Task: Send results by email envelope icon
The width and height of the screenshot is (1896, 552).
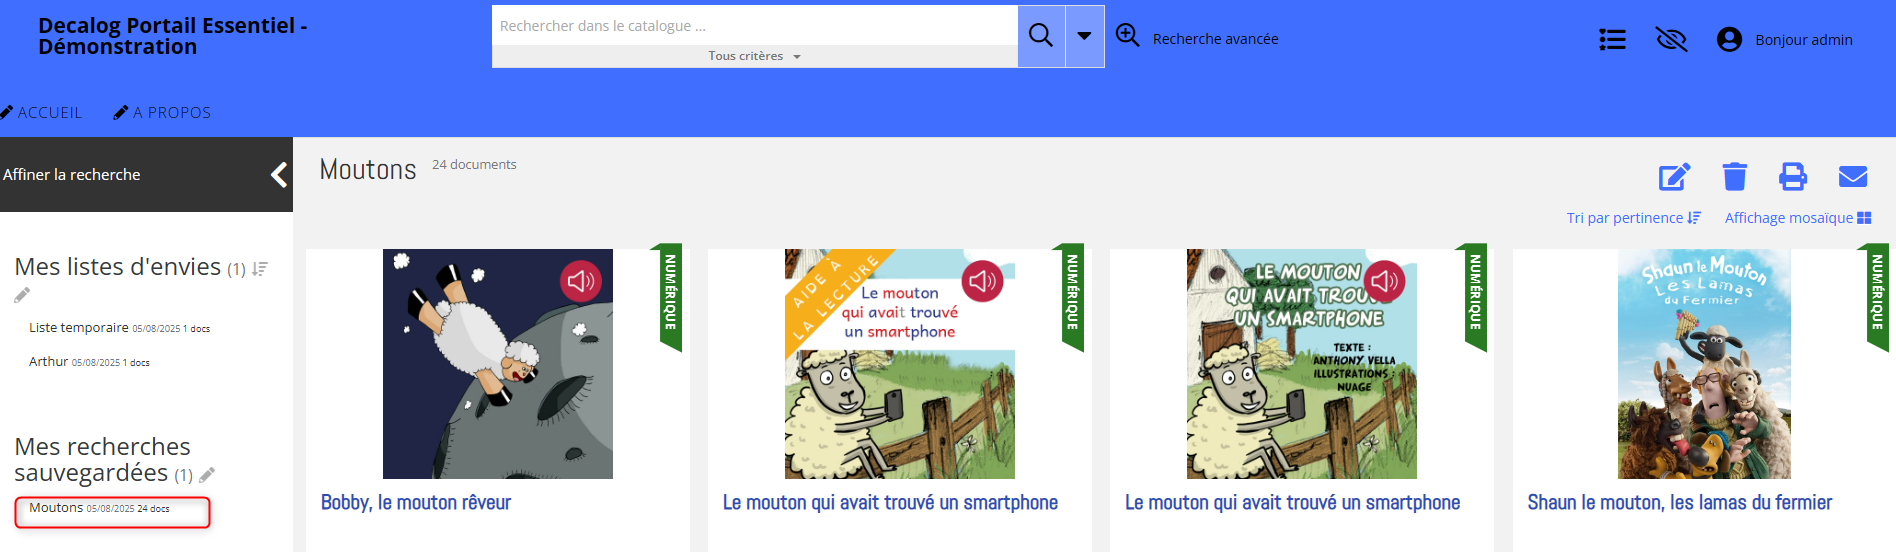Action: pyautogui.click(x=1853, y=177)
